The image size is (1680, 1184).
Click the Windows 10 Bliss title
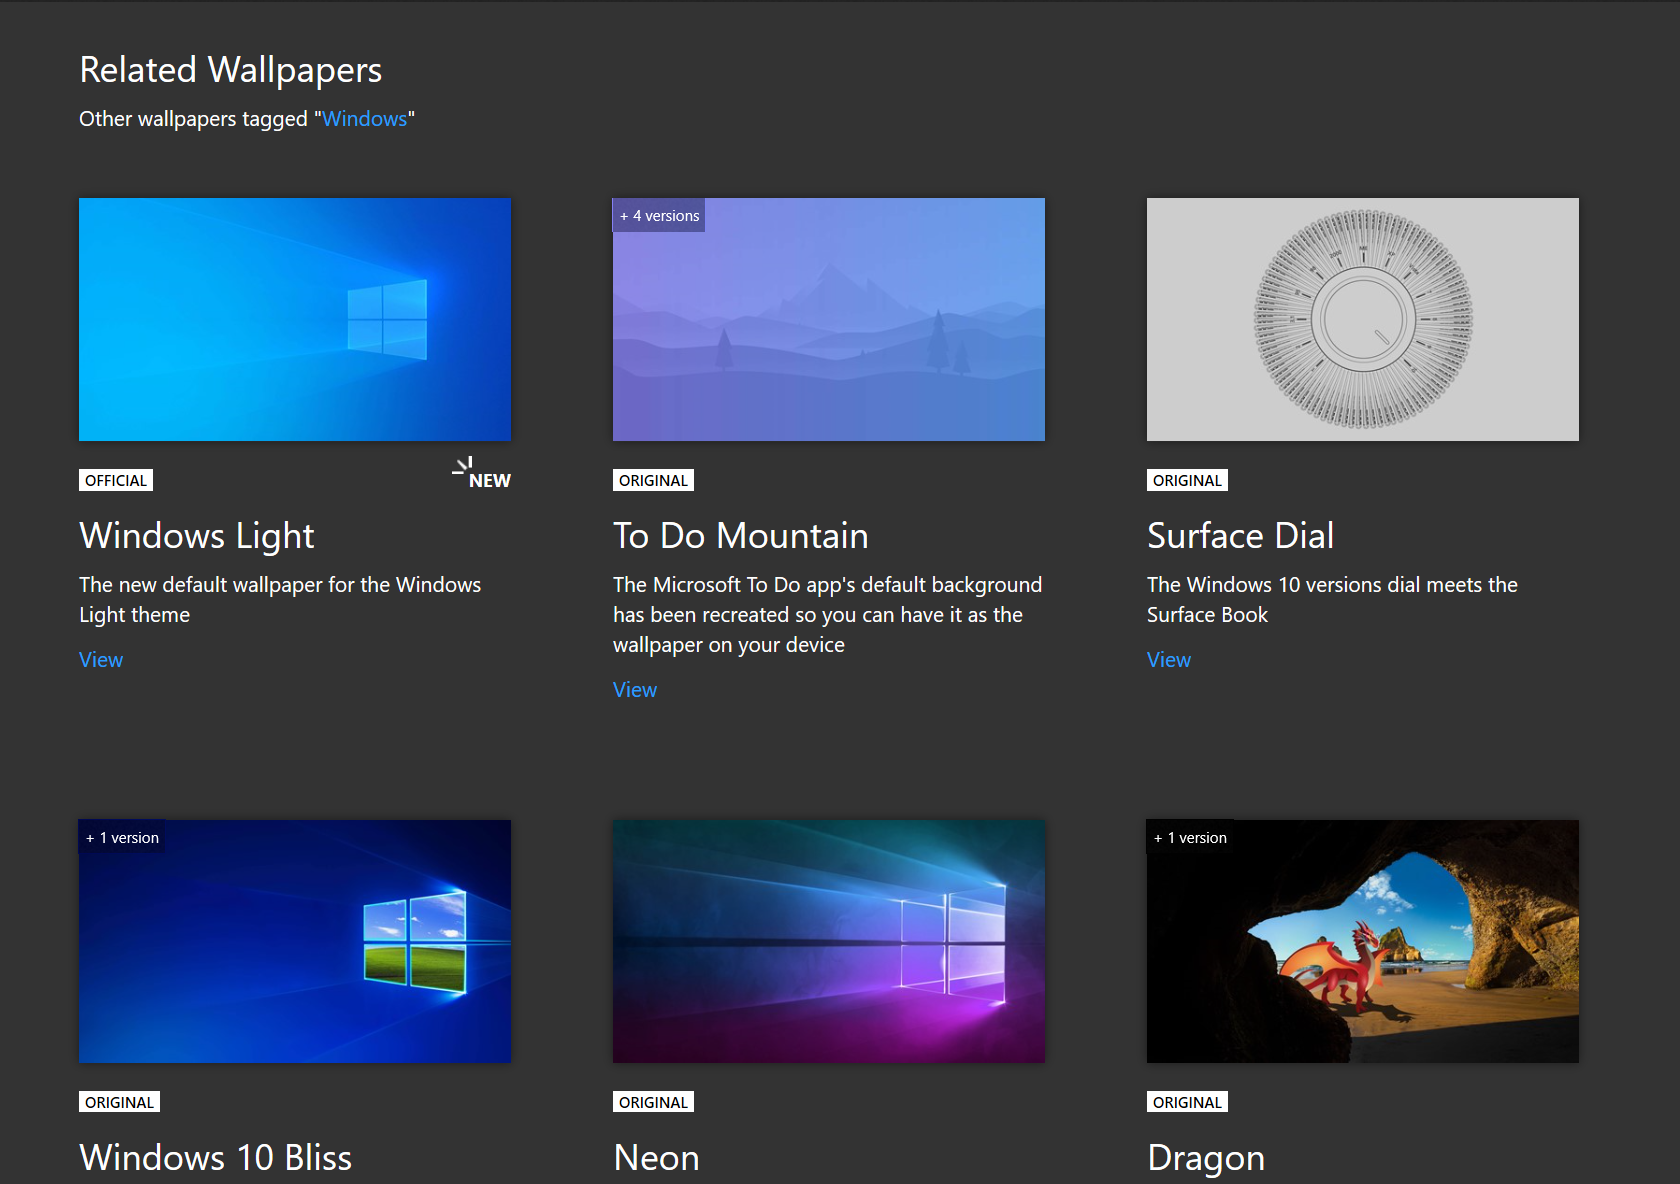216,1158
